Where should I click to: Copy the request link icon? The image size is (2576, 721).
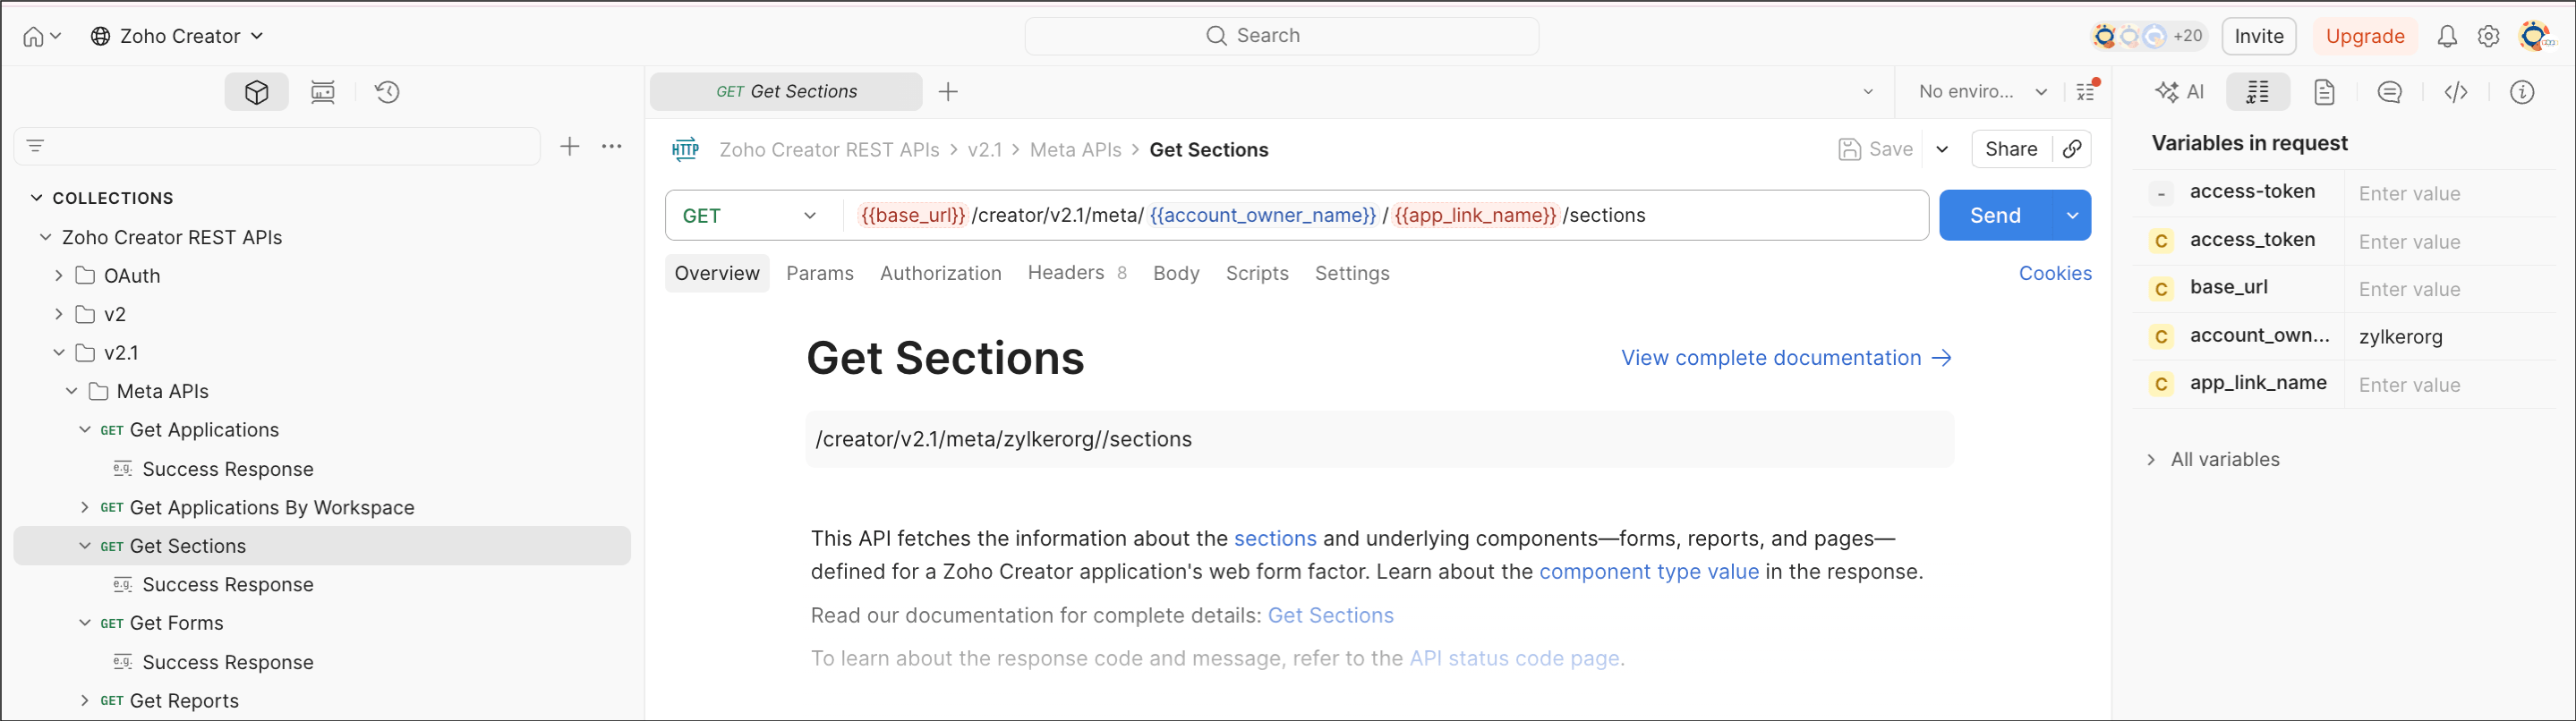point(2072,149)
